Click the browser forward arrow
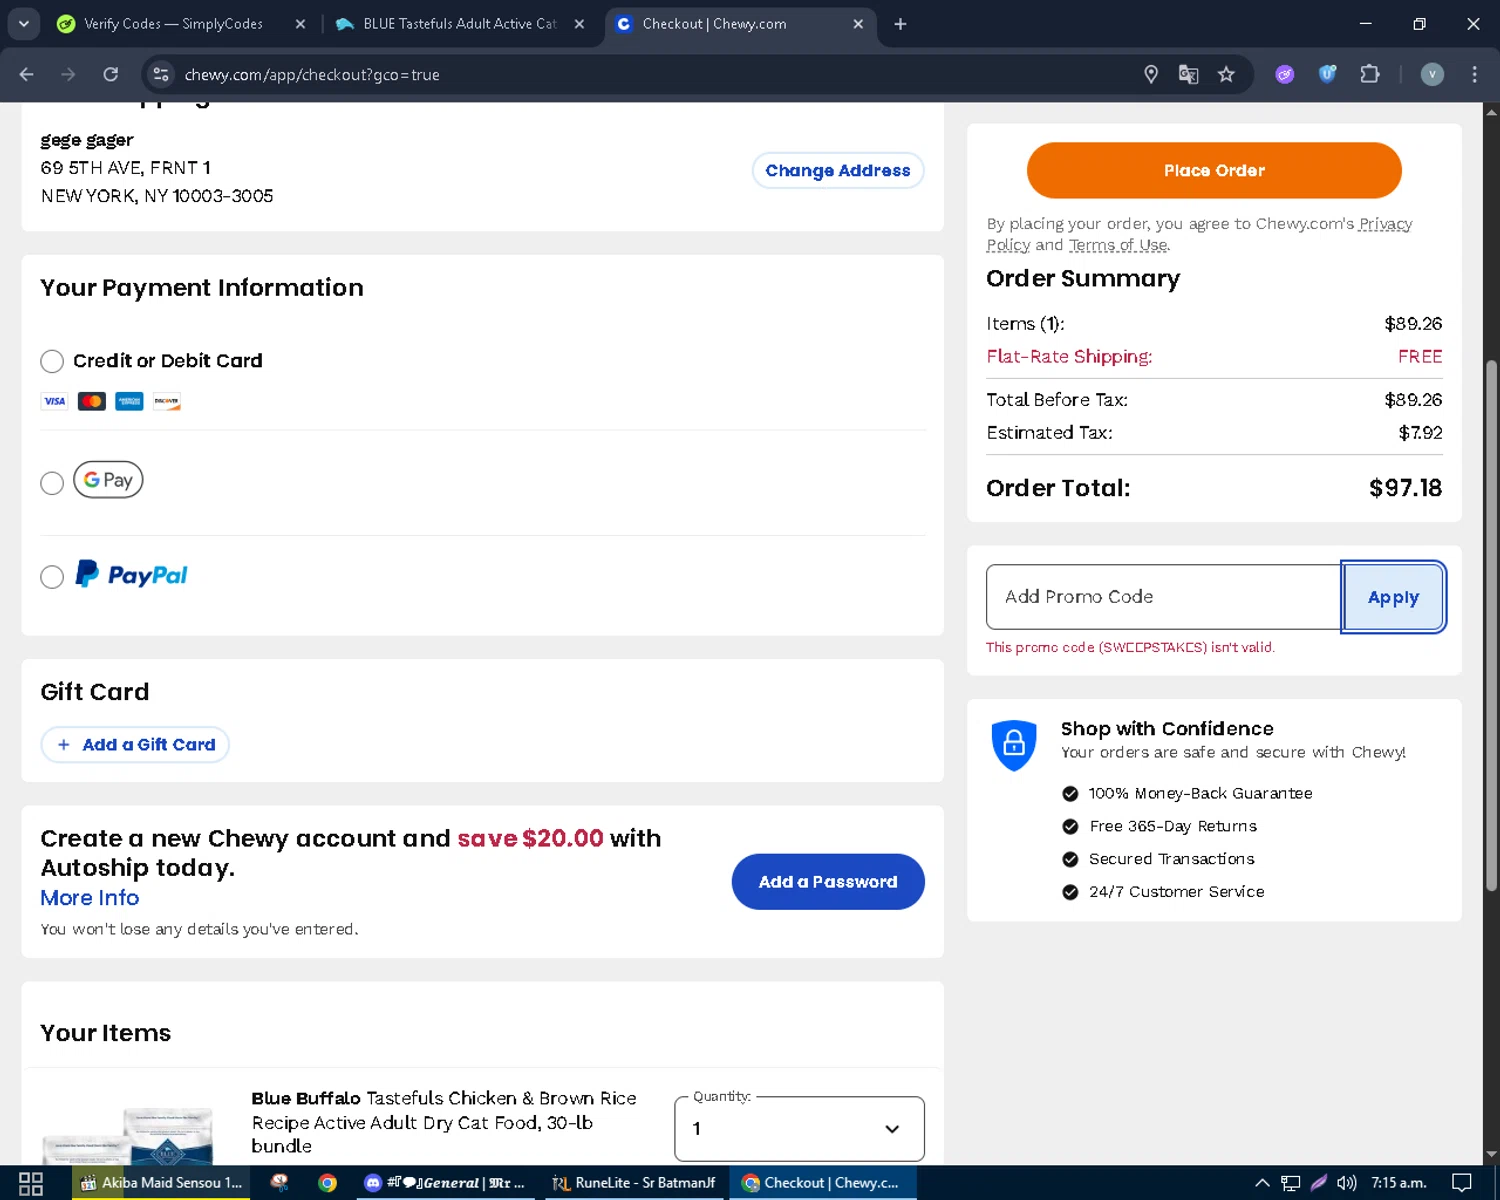Viewport: 1500px width, 1200px height. click(x=68, y=74)
